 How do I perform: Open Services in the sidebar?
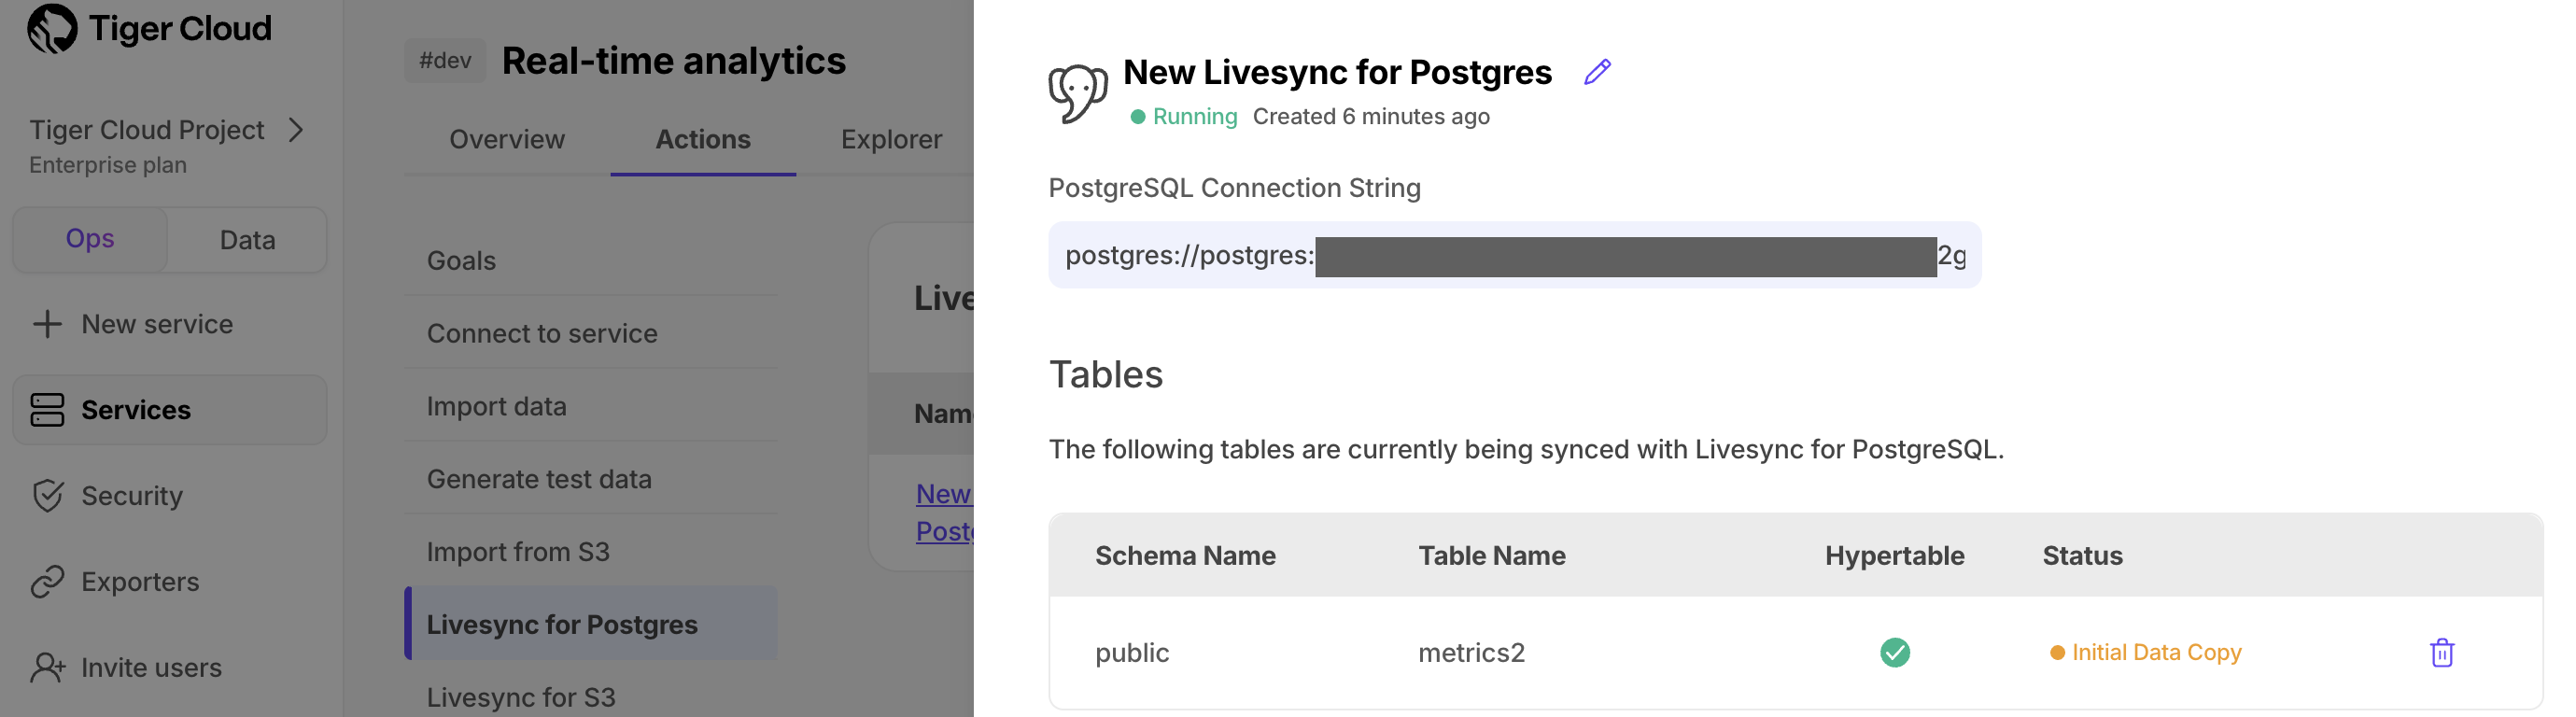coord(170,410)
